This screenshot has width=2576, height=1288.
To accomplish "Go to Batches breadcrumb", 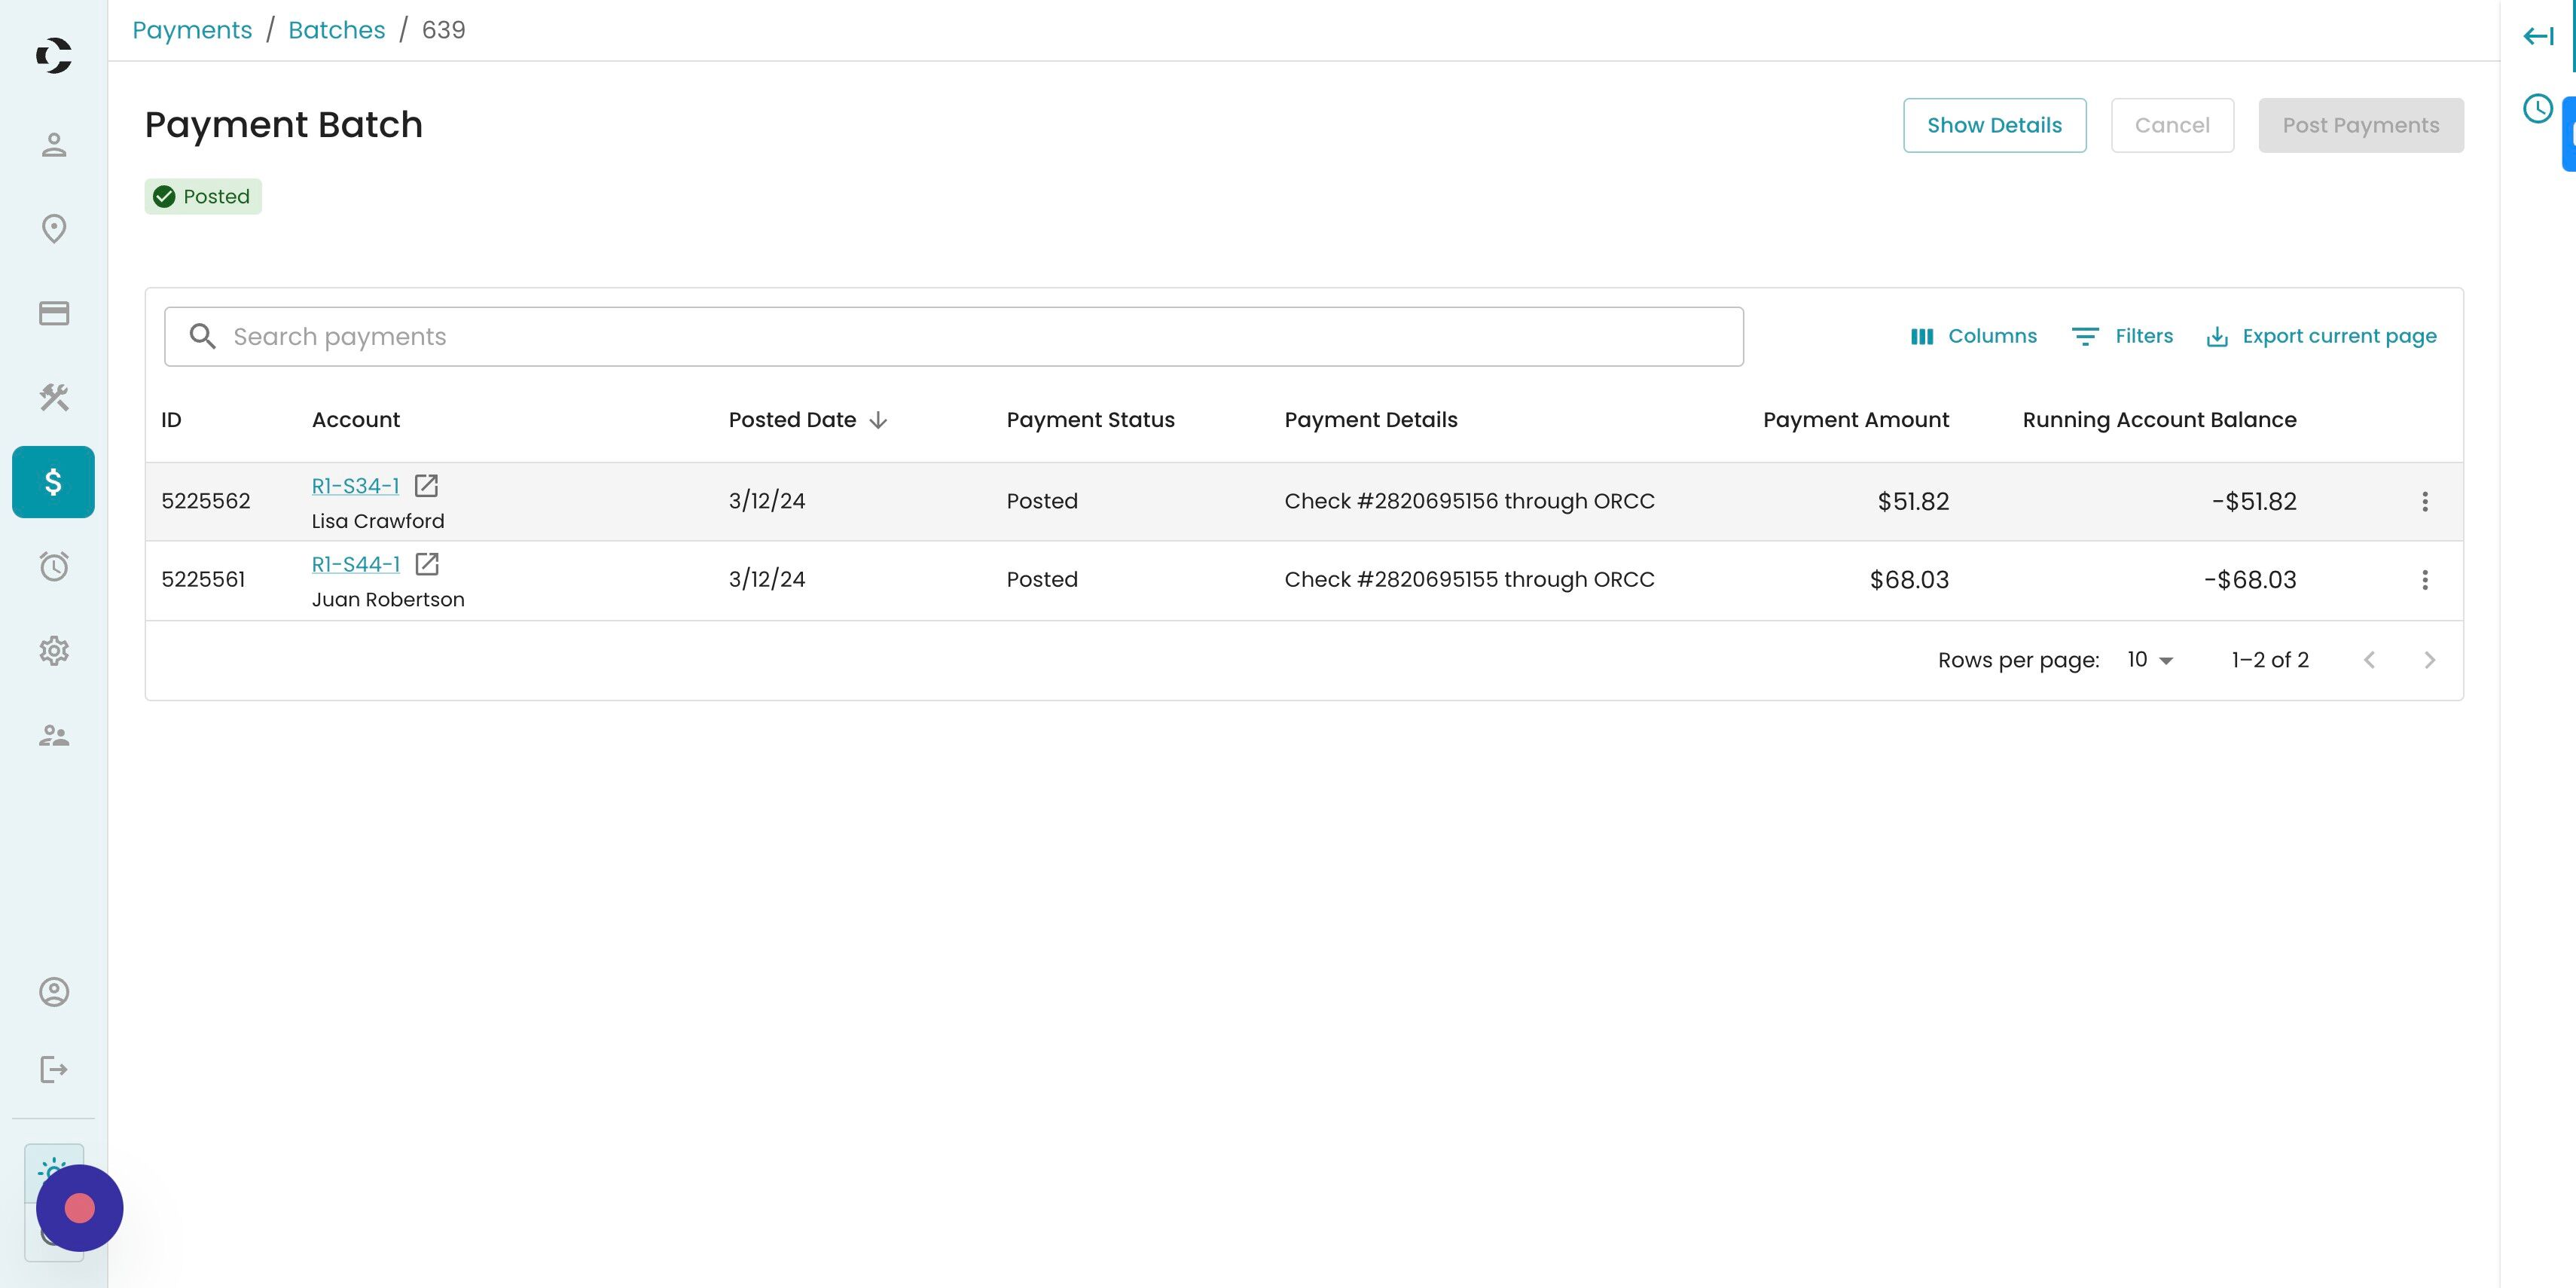I will (x=336, y=30).
